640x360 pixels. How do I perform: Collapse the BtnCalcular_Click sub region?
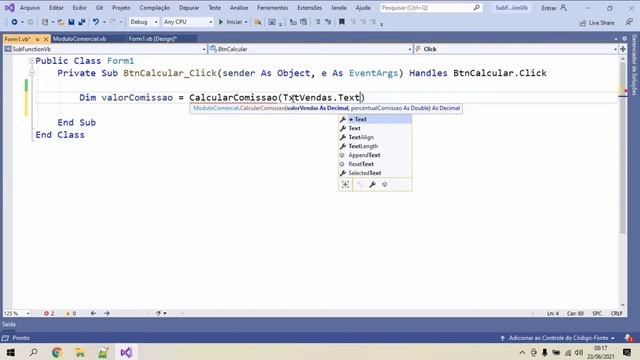pos(31,73)
